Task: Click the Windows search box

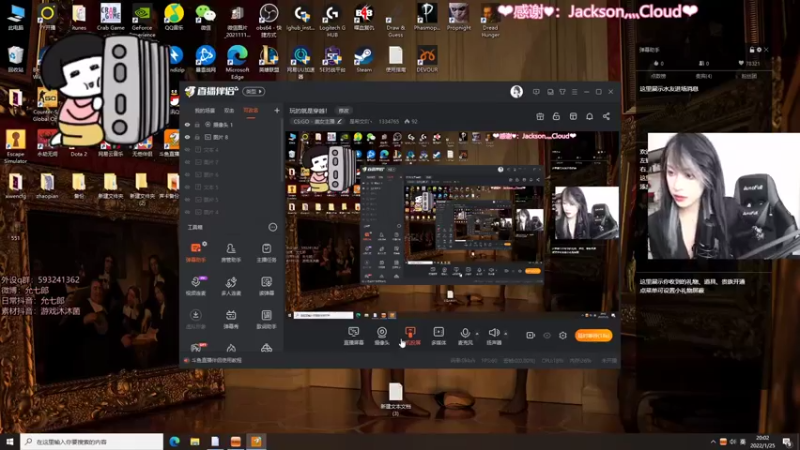Action: coord(92,441)
